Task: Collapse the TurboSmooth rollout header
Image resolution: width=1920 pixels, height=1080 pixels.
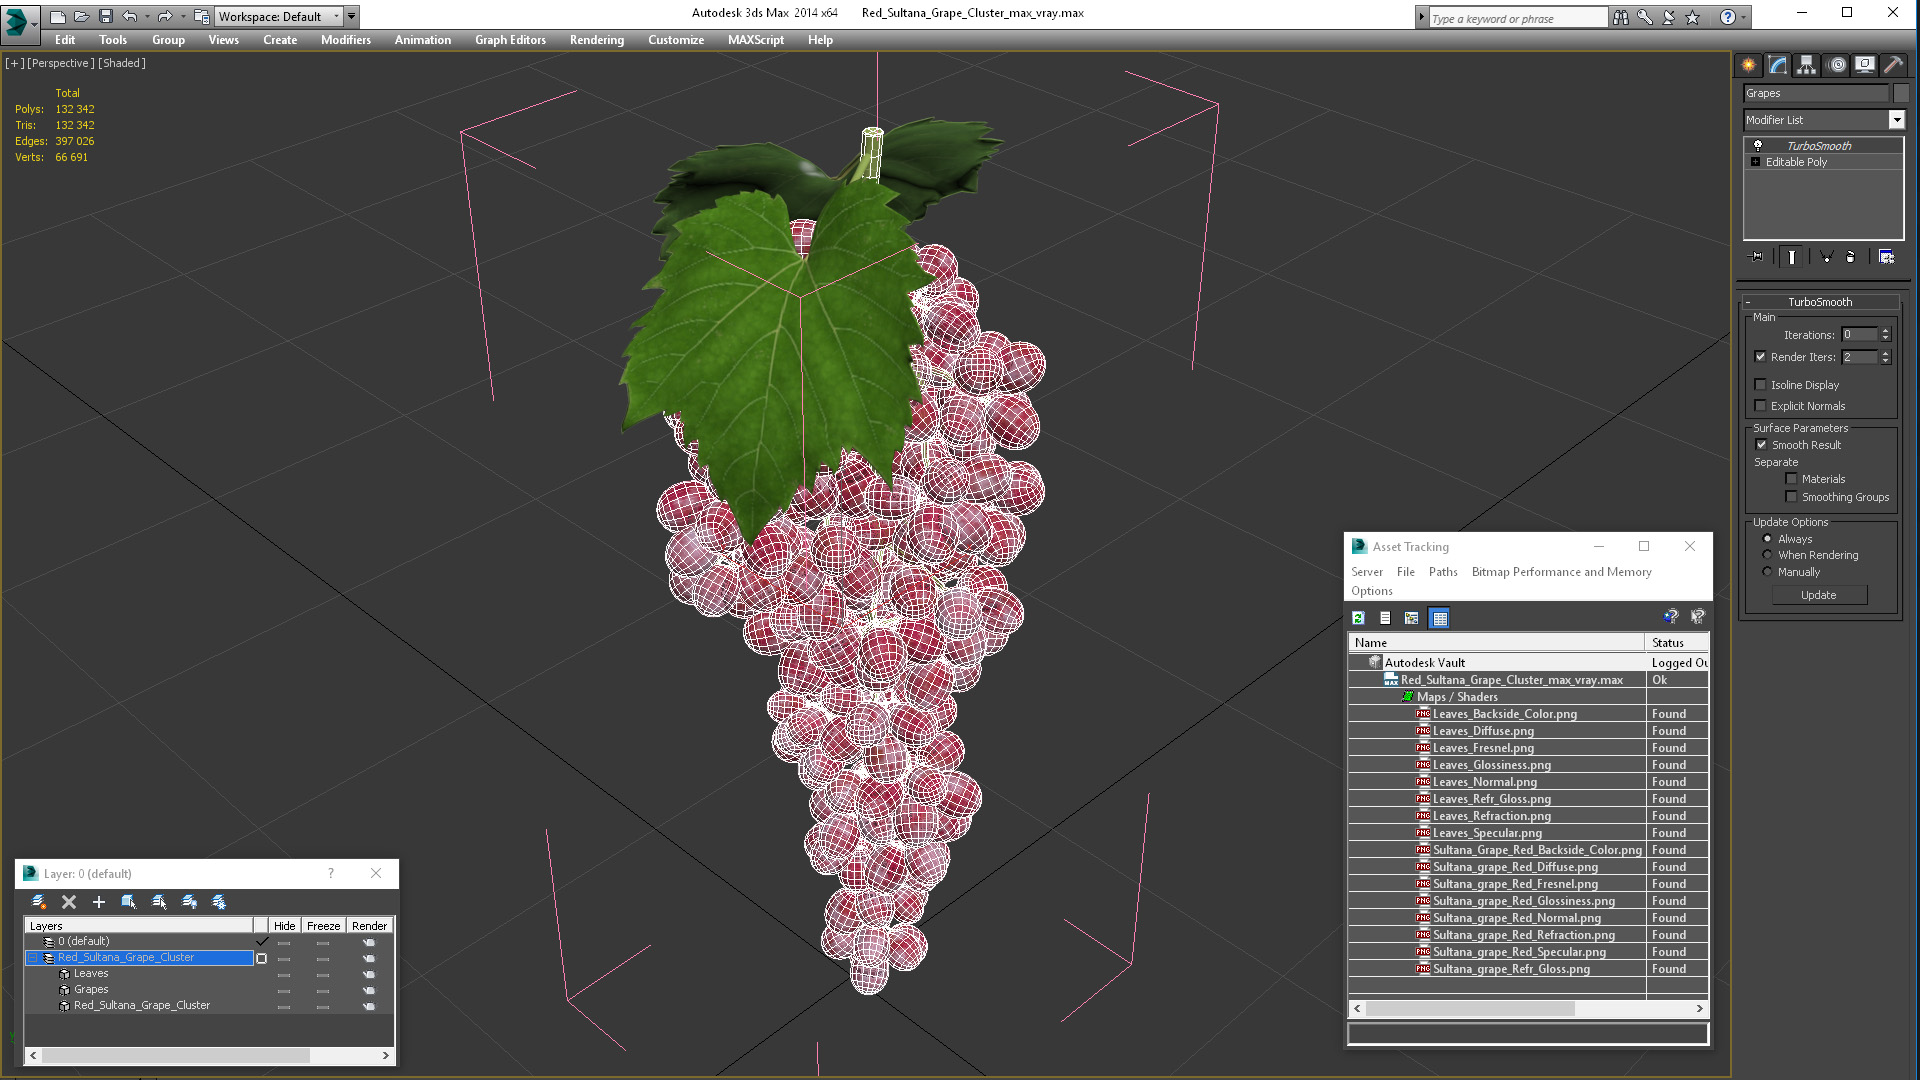Action: coord(1820,302)
